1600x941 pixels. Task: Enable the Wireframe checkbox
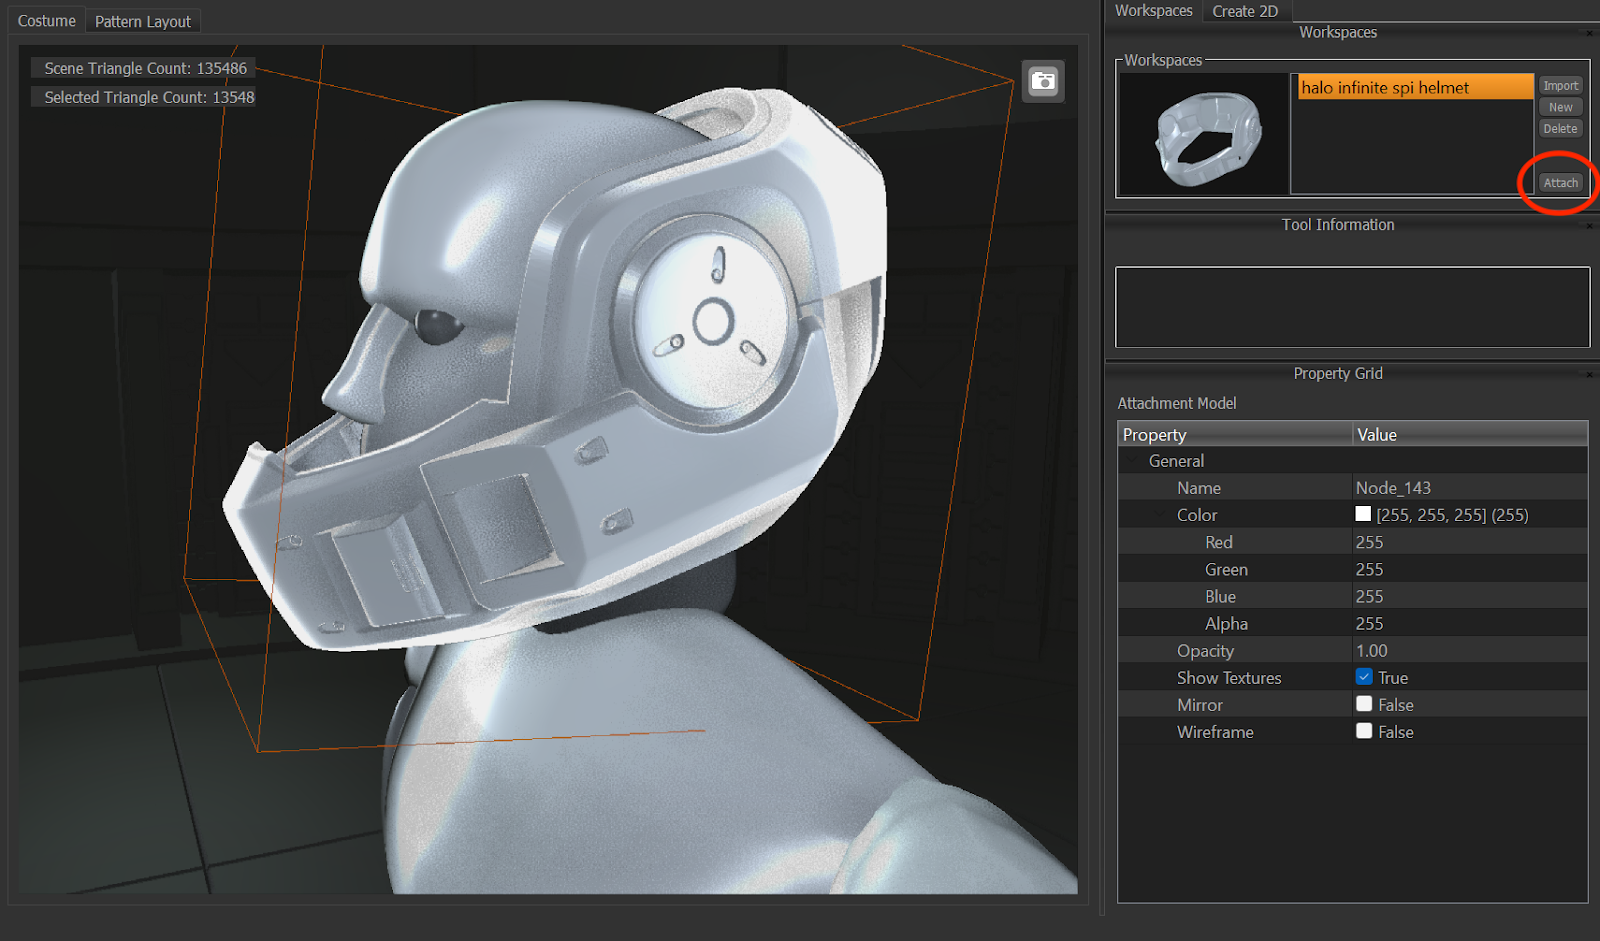(1364, 731)
